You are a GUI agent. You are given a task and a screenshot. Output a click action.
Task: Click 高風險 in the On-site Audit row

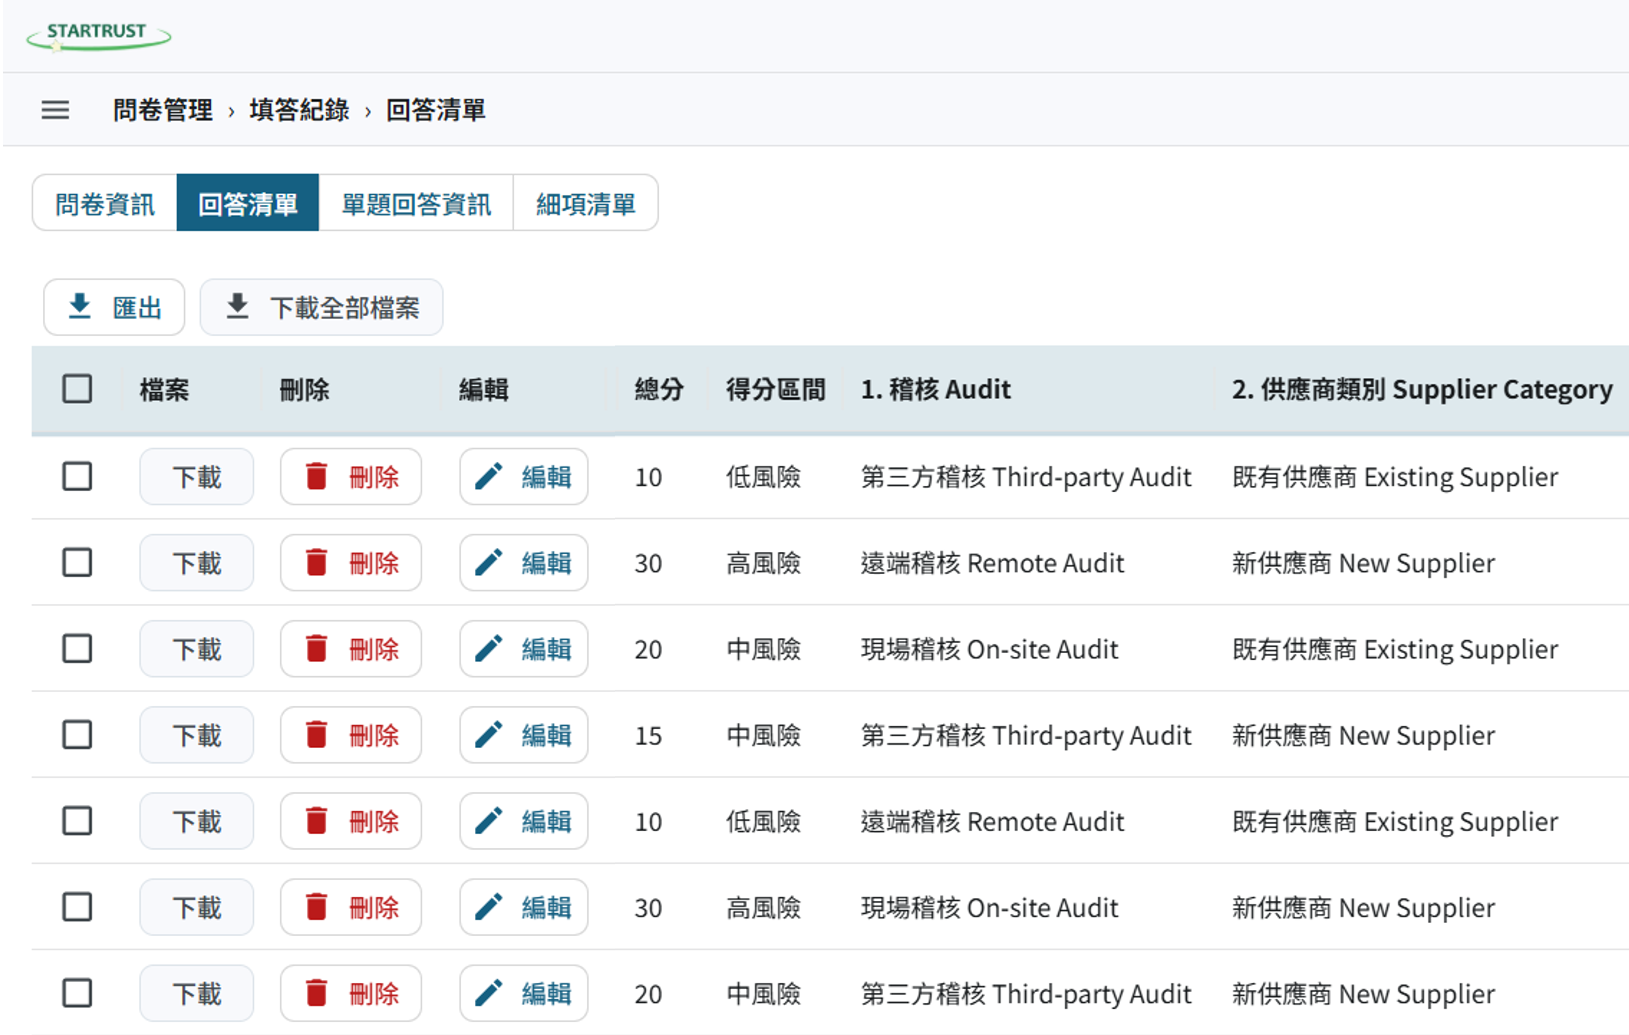pos(763,907)
